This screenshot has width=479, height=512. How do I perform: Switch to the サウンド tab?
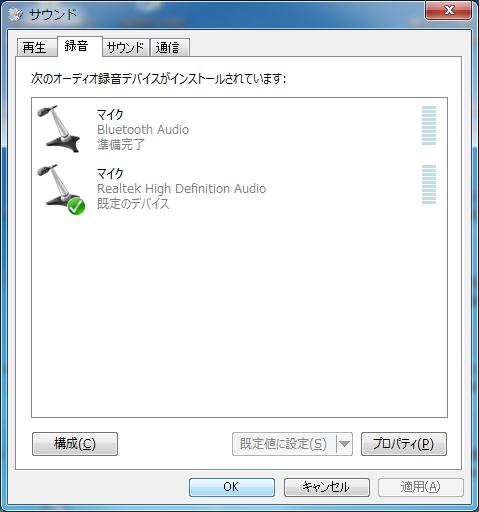click(125, 47)
